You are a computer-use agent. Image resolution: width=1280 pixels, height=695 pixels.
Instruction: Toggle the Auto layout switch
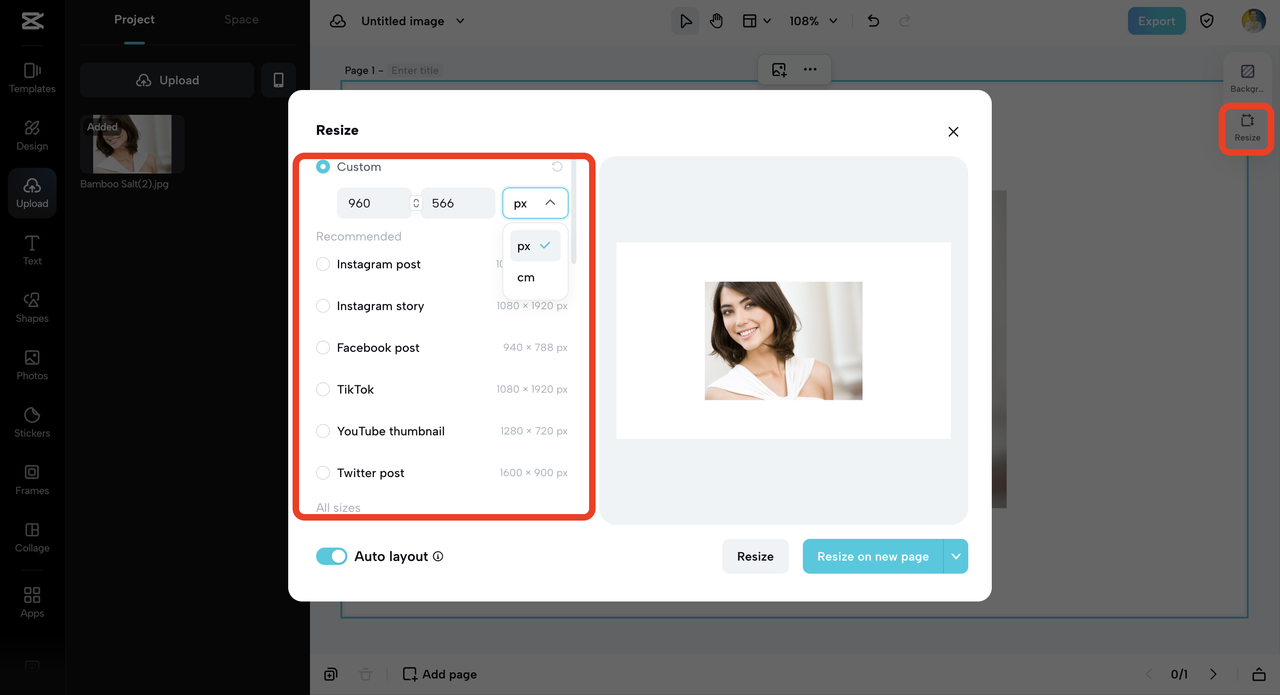click(332, 557)
